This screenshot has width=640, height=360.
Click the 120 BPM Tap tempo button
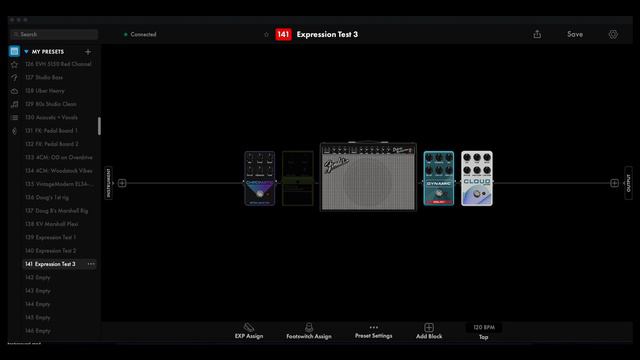(484, 332)
